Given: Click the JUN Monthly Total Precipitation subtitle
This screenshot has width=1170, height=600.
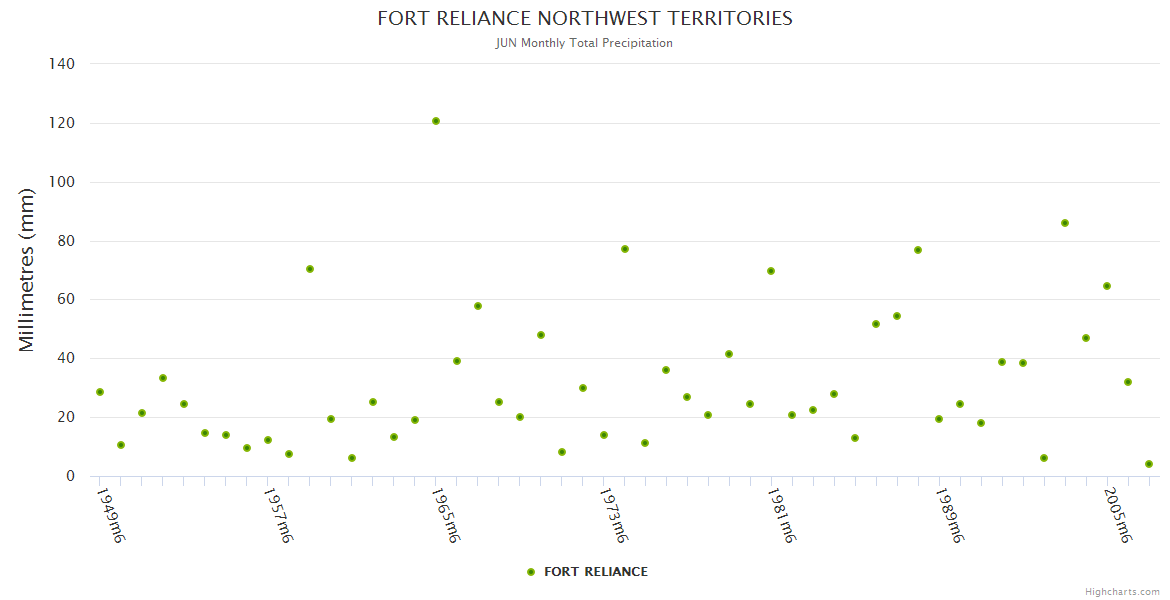Looking at the screenshot, I should coord(585,43).
